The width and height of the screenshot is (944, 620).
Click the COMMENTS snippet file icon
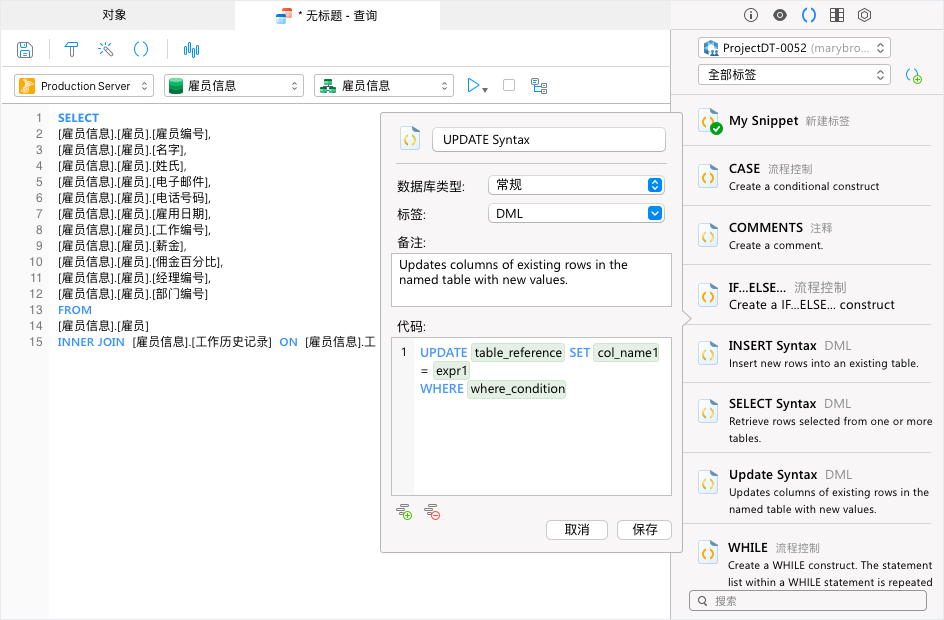coord(709,236)
